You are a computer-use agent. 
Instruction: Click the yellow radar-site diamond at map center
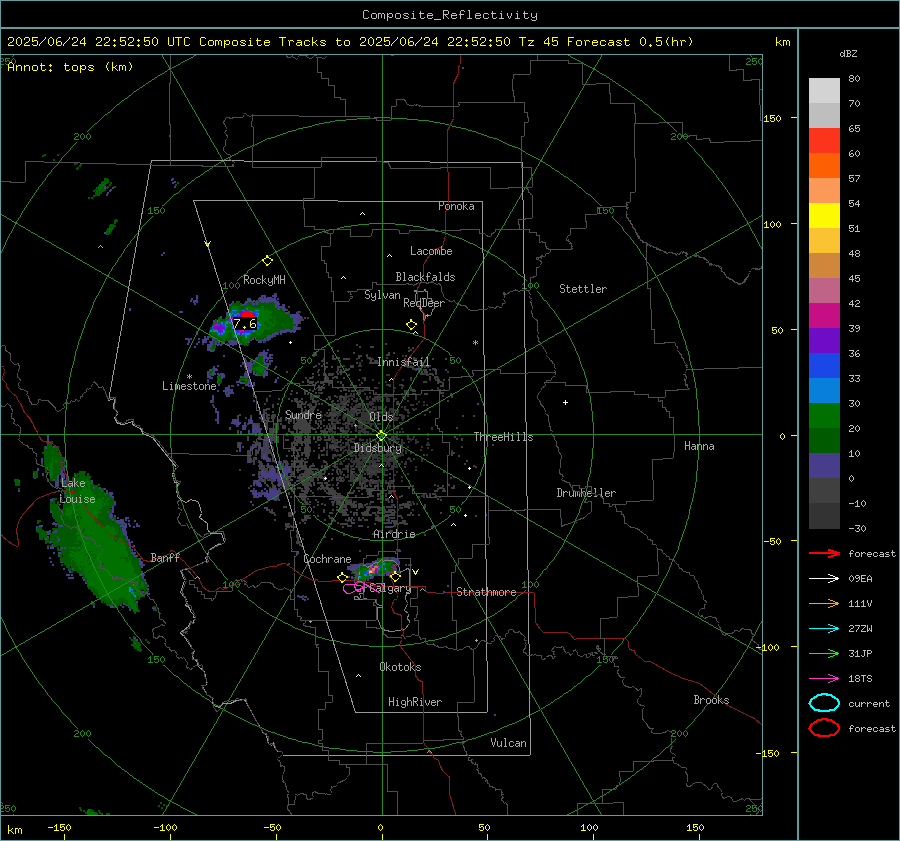coord(382,436)
